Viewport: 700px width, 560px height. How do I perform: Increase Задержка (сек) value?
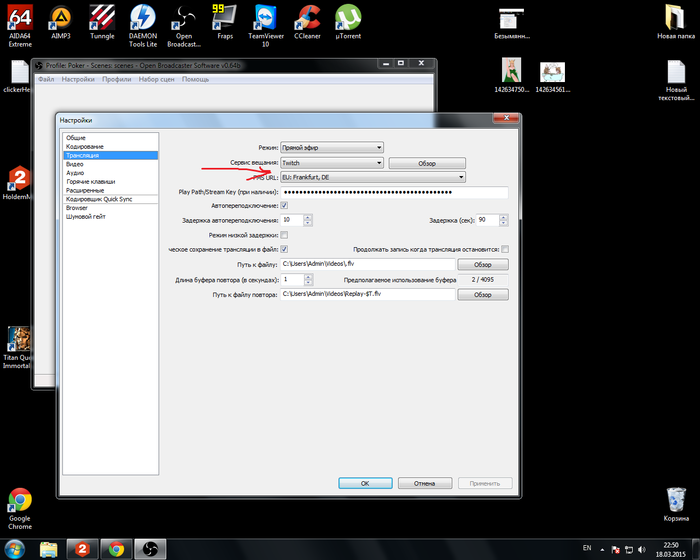[x=504, y=217]
